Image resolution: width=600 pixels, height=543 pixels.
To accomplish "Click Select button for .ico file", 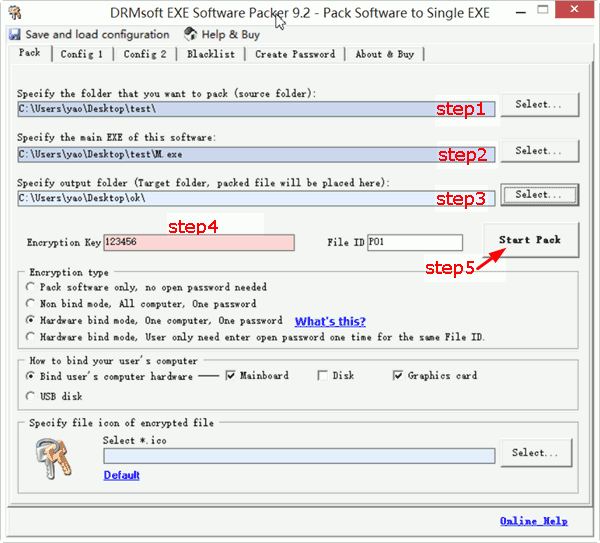I will point(536,453).
